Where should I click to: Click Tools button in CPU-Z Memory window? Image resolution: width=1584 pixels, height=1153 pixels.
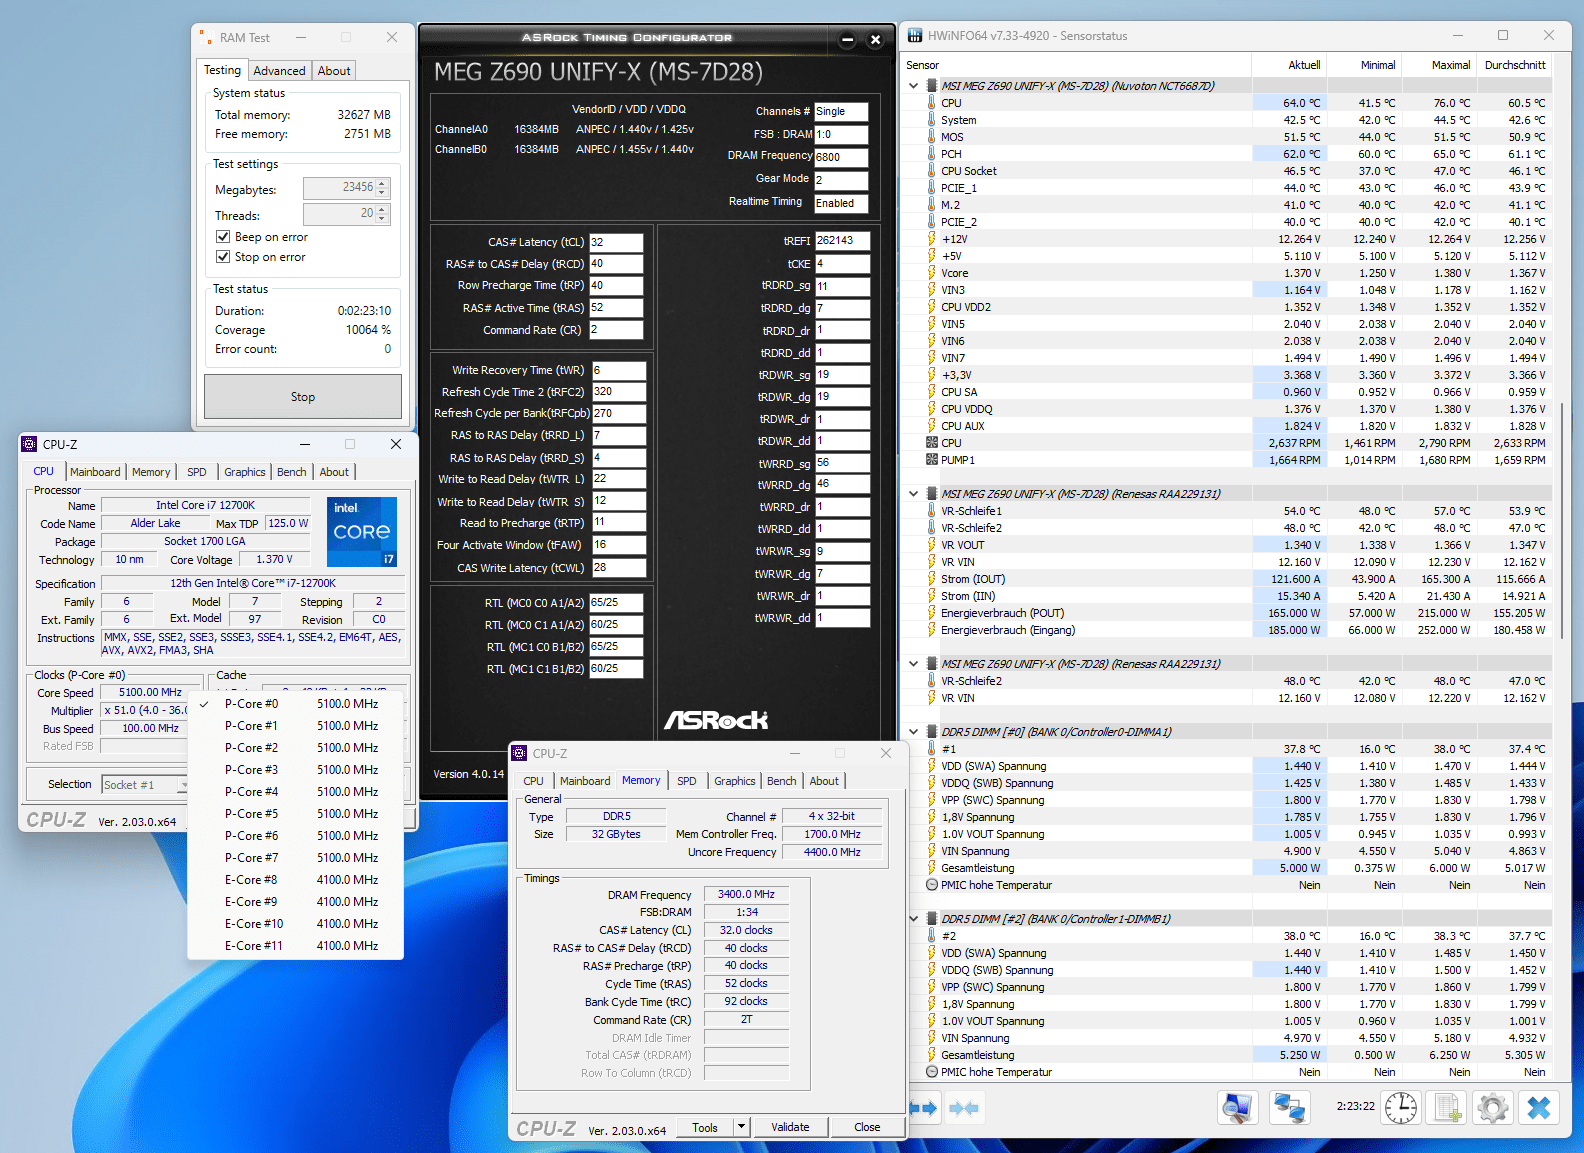(x=705, y=1127)
